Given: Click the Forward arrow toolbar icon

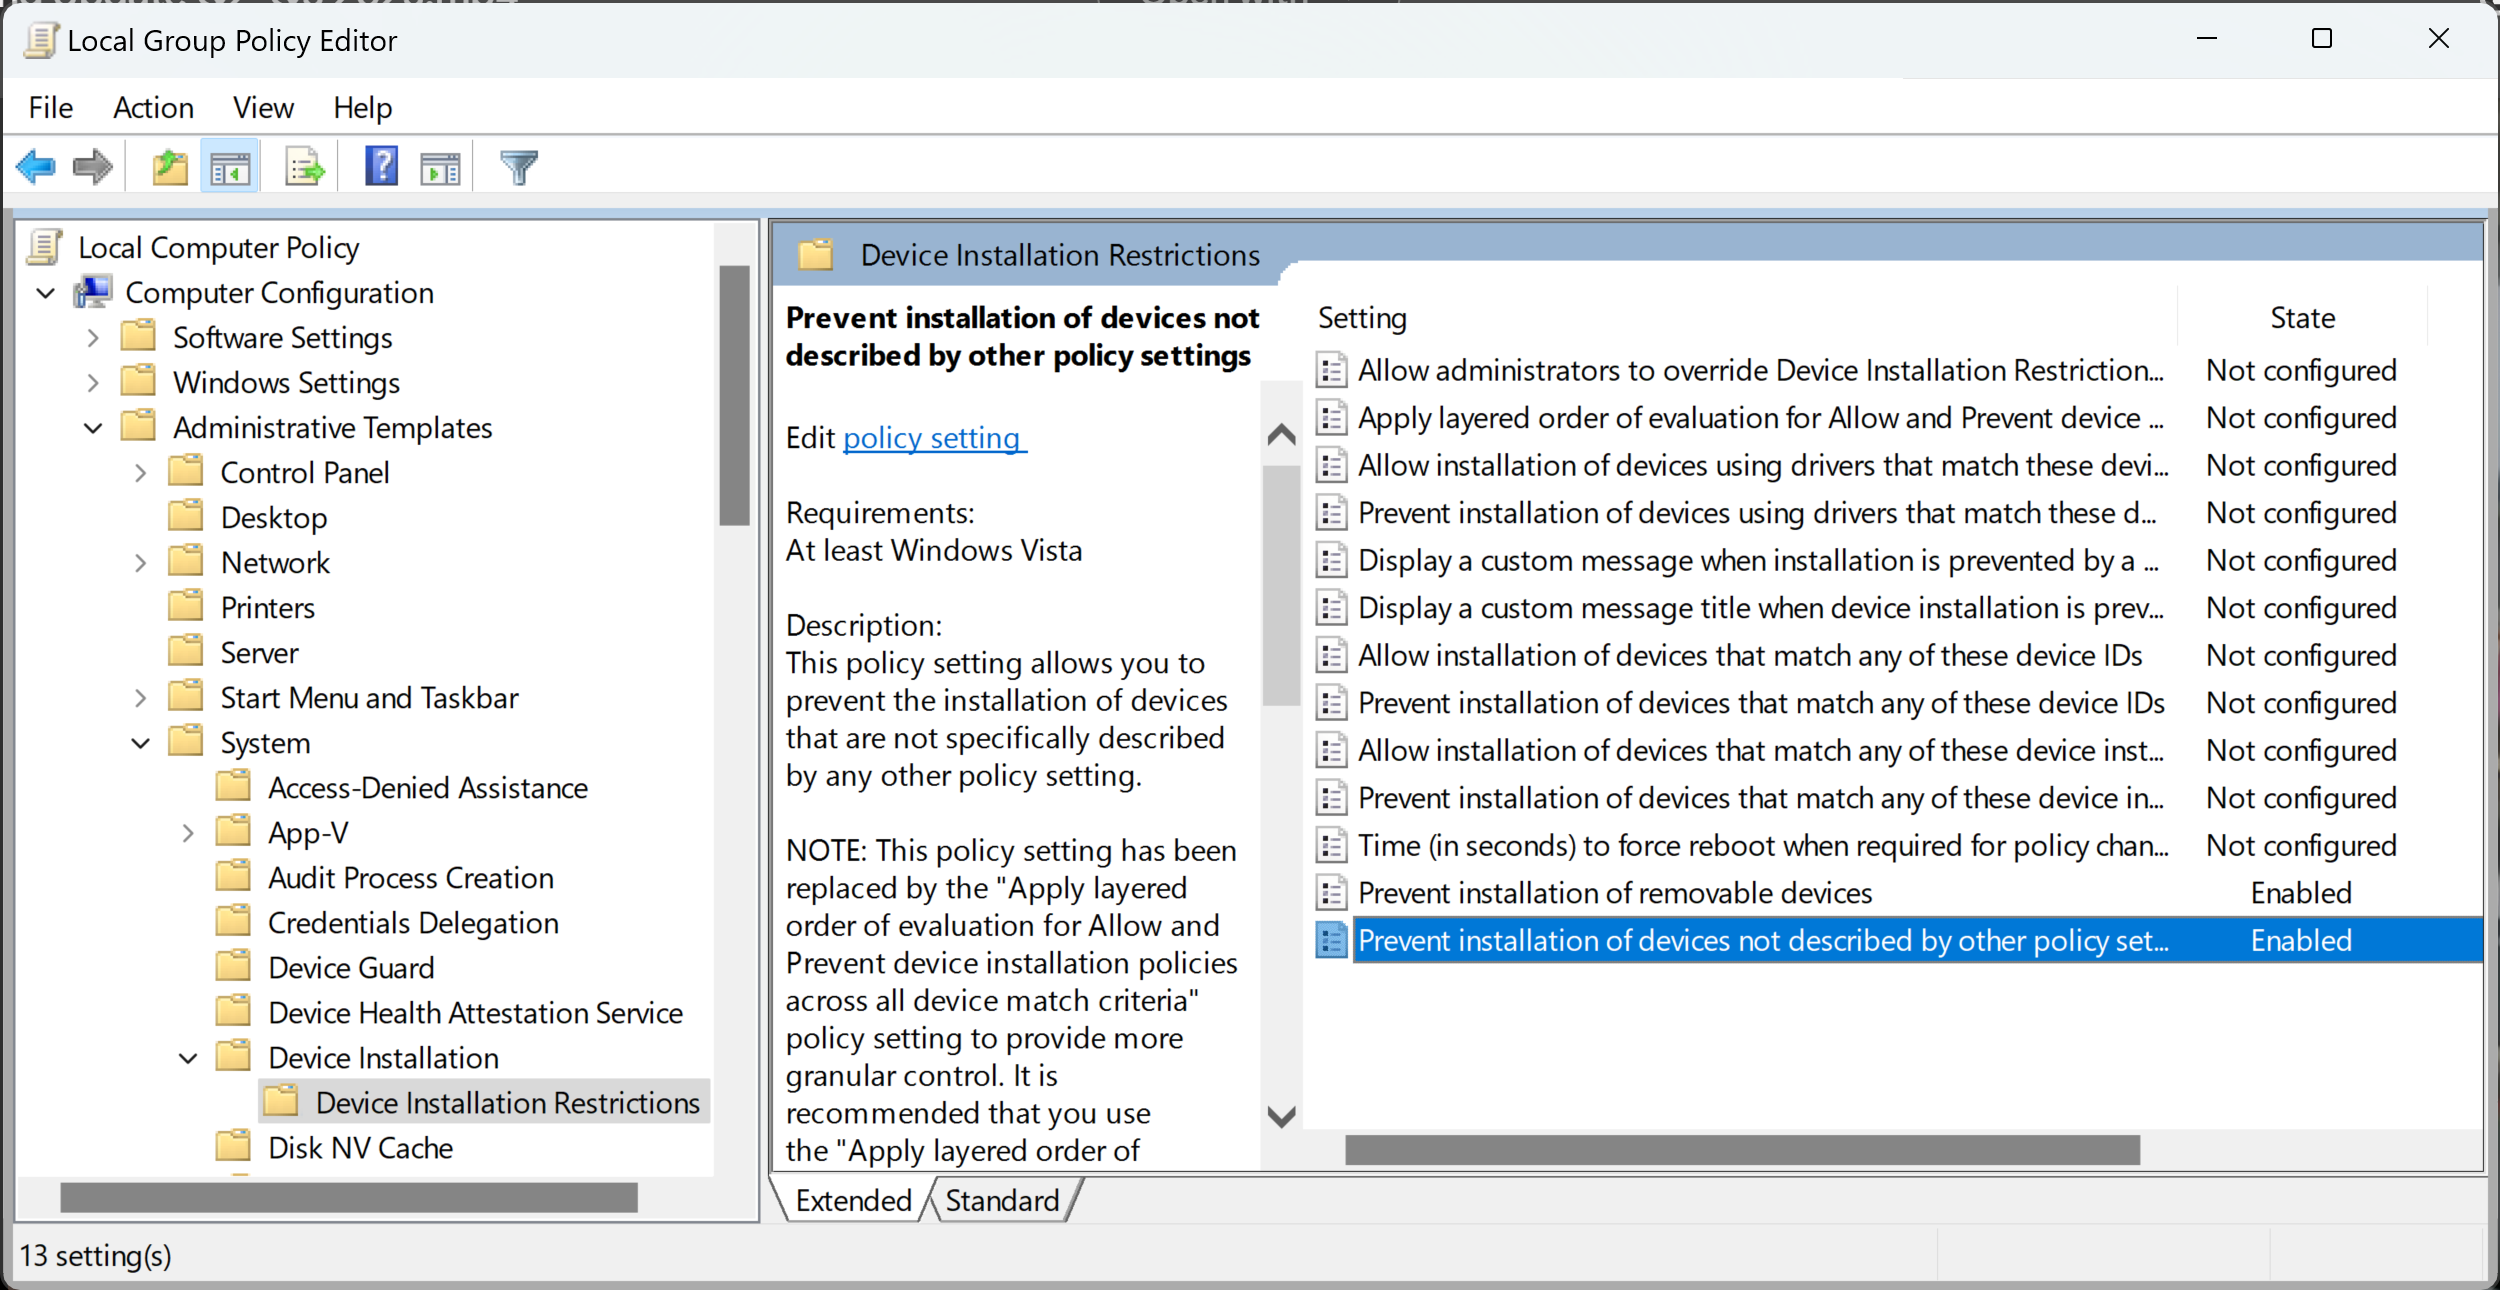Looking at the screenshot, I should coord(93,167).
